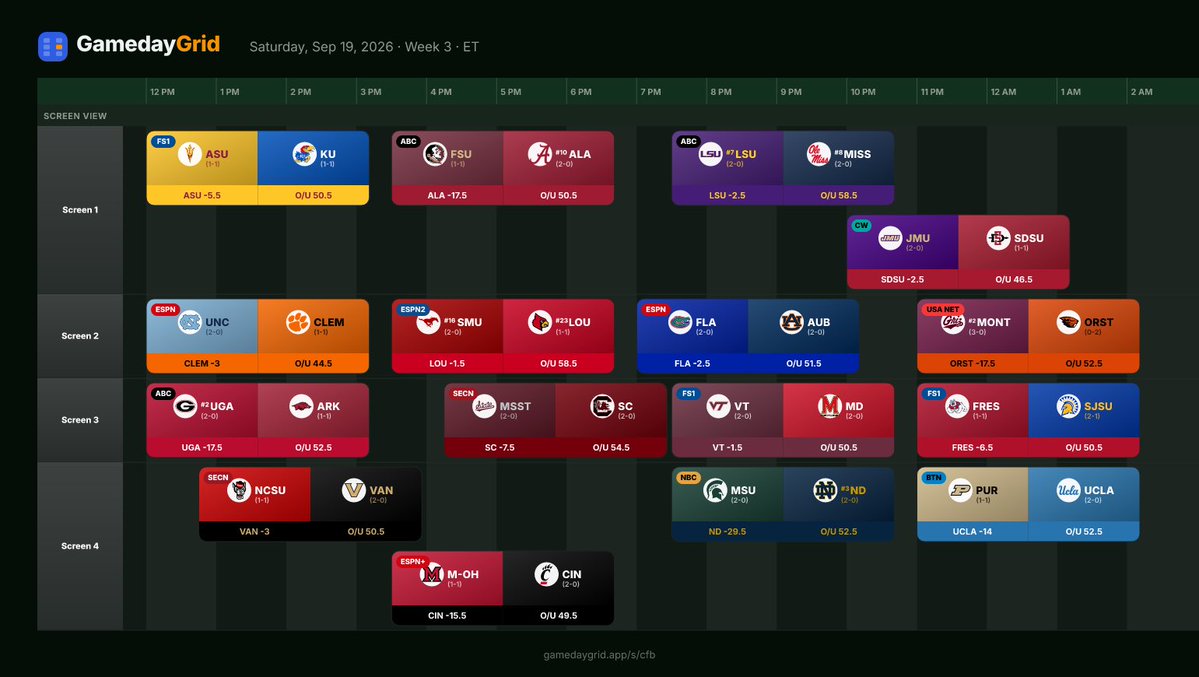The height and width of the screenshot is (677, 1199).
Task: Select the UCLA script logo
Action: (x=1068, y=490)
